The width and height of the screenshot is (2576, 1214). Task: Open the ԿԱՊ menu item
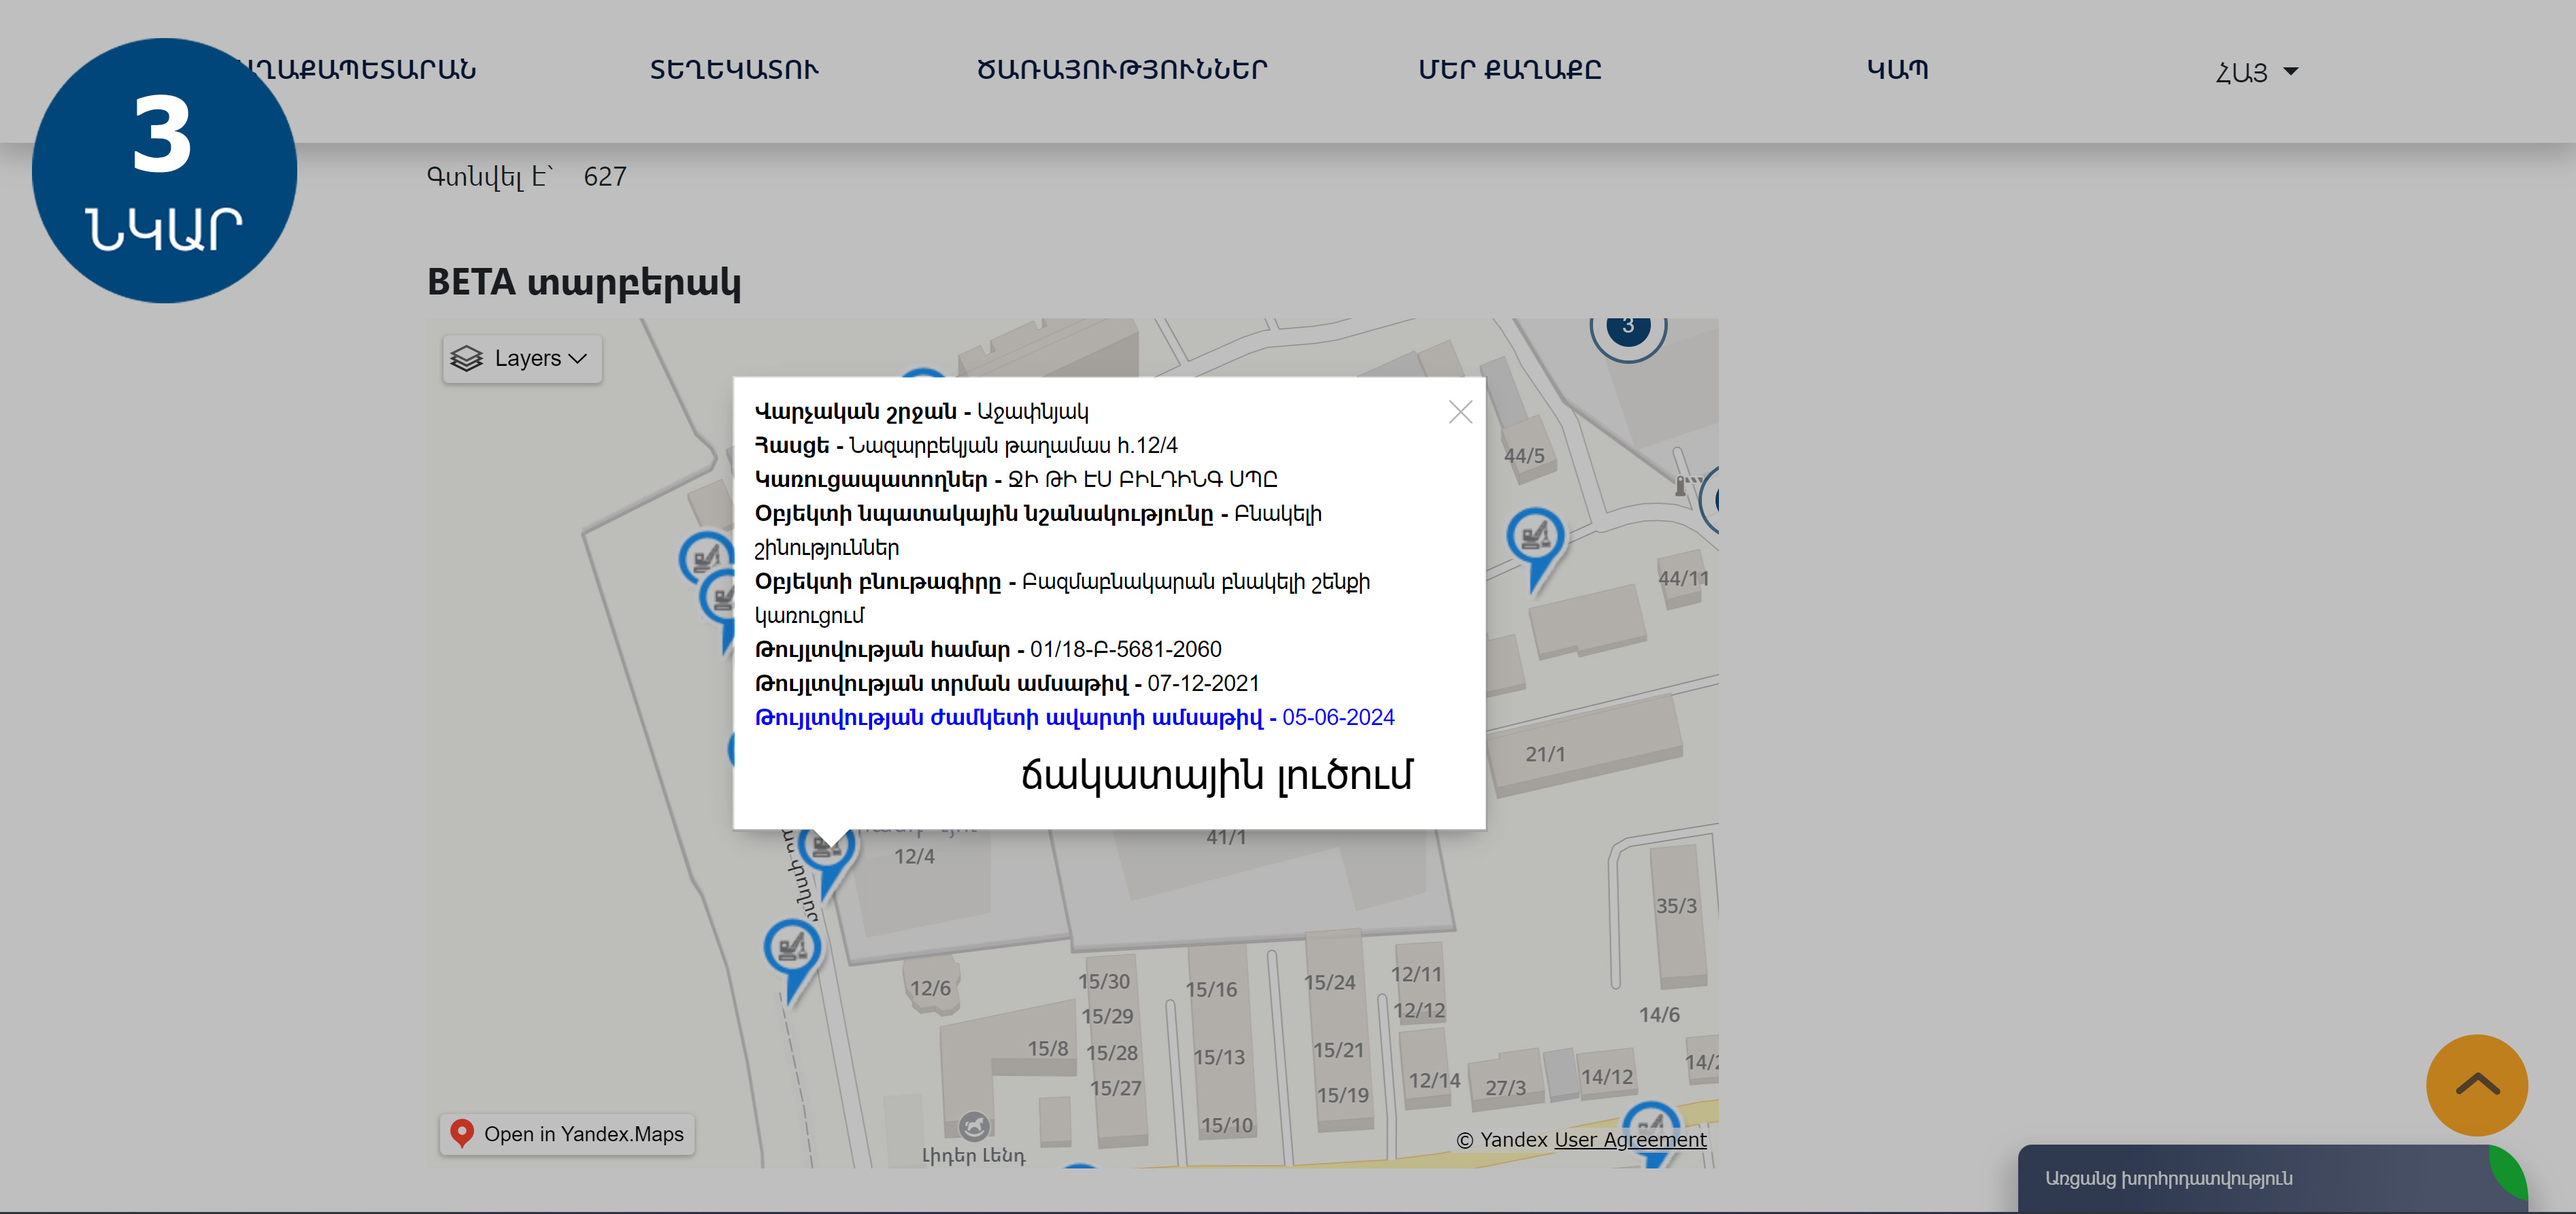coord(1897,70)
